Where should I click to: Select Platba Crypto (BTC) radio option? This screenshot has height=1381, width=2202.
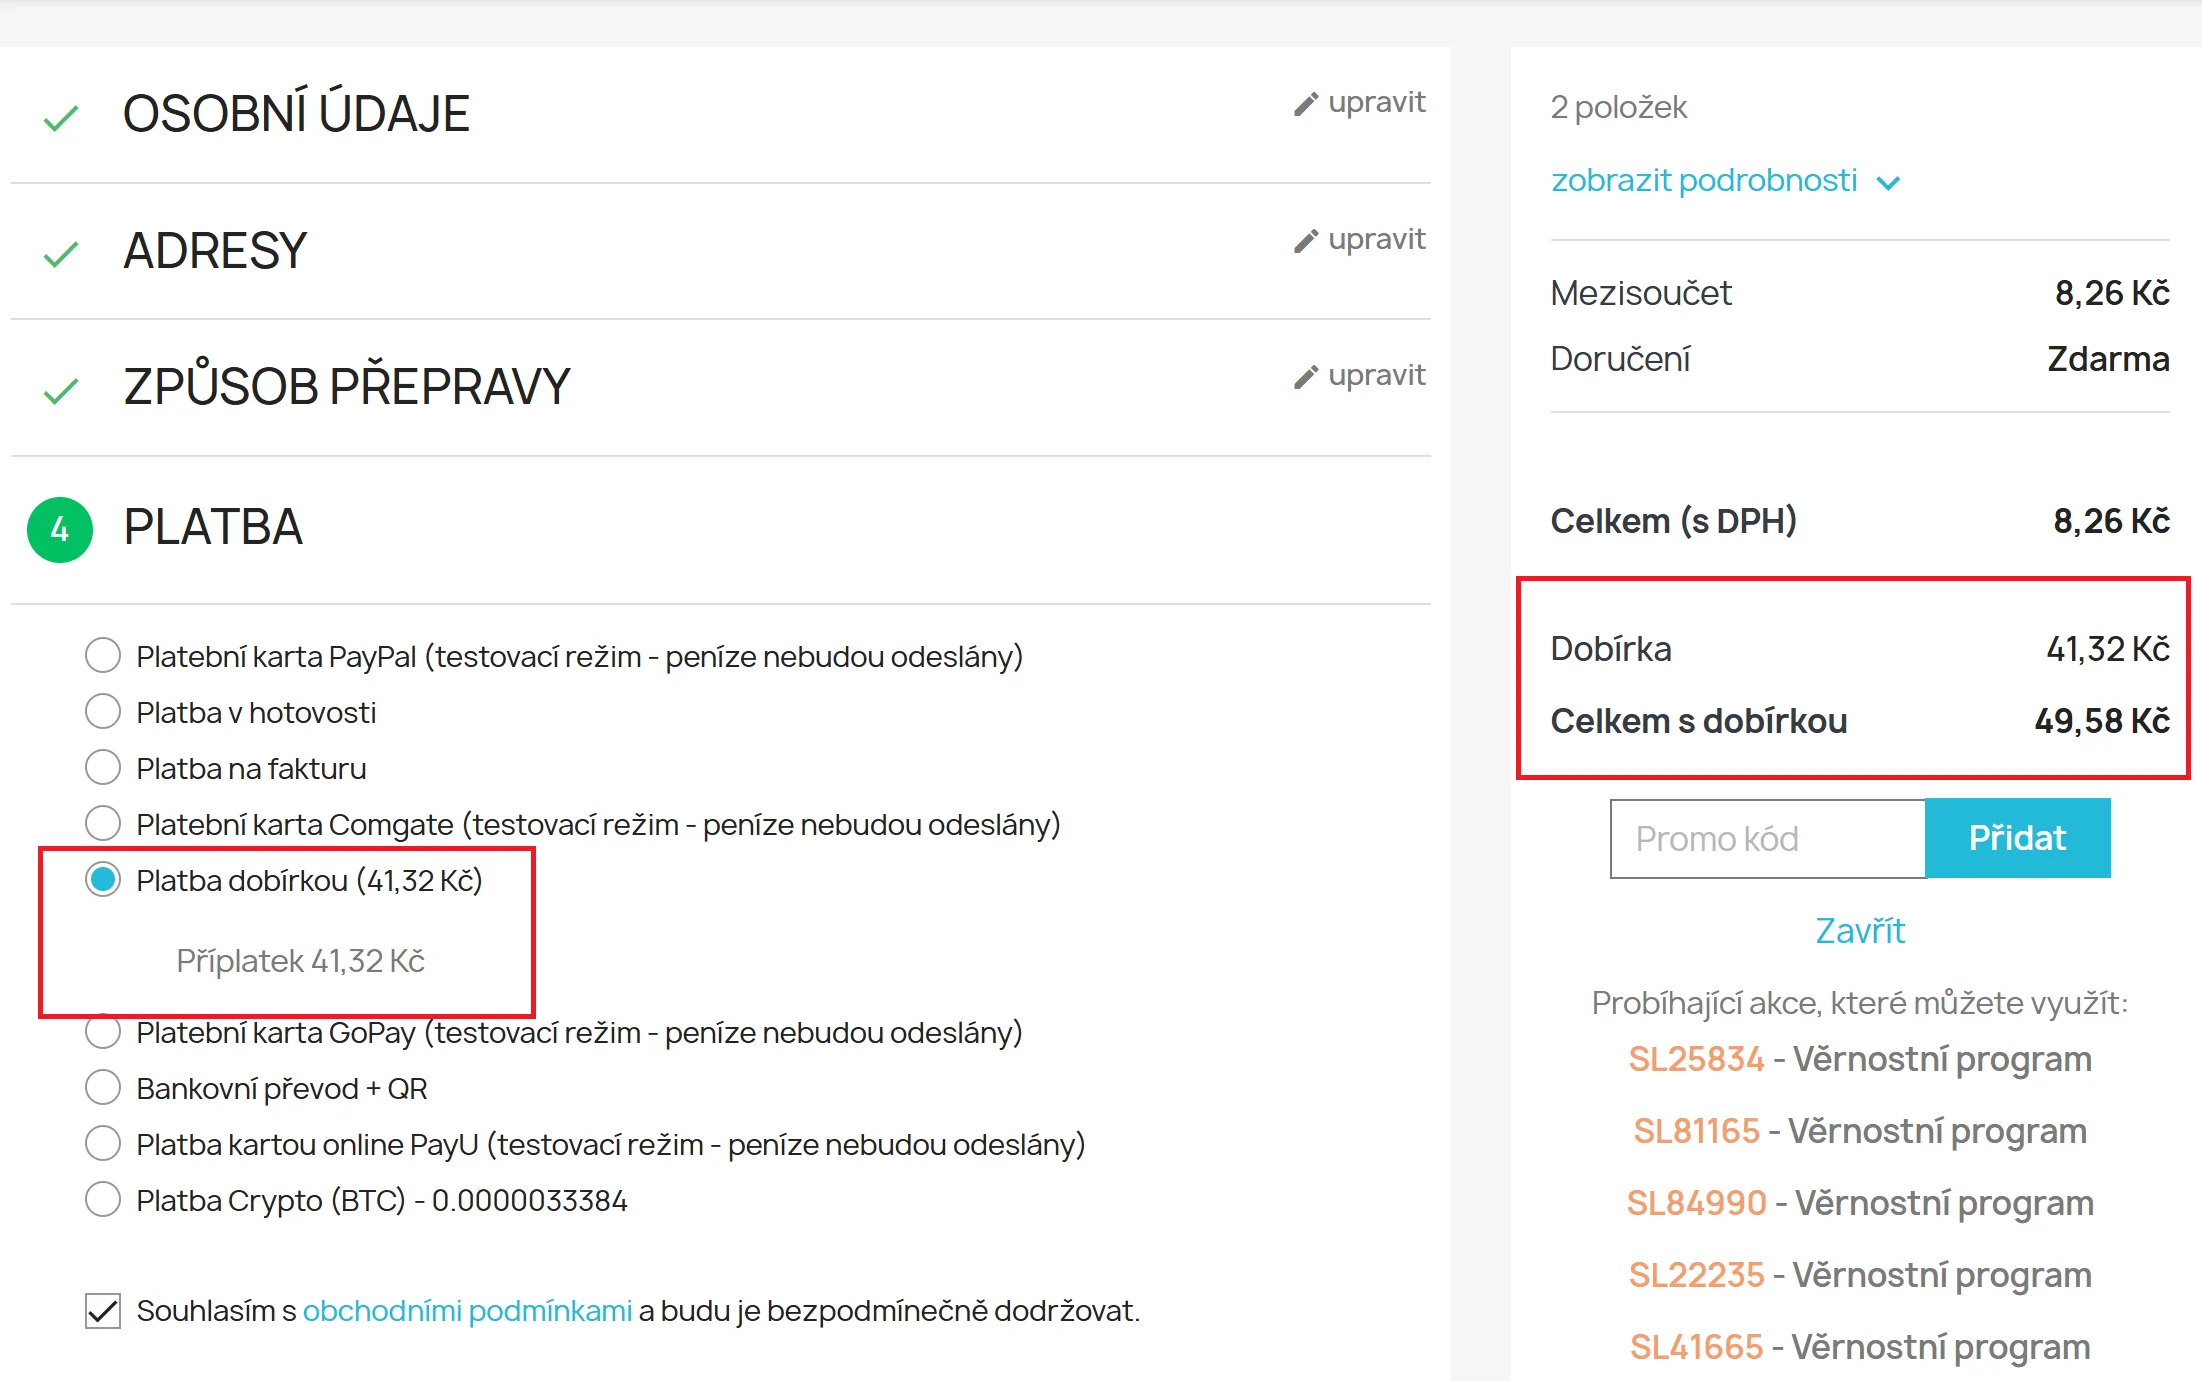click(103, 1199)
